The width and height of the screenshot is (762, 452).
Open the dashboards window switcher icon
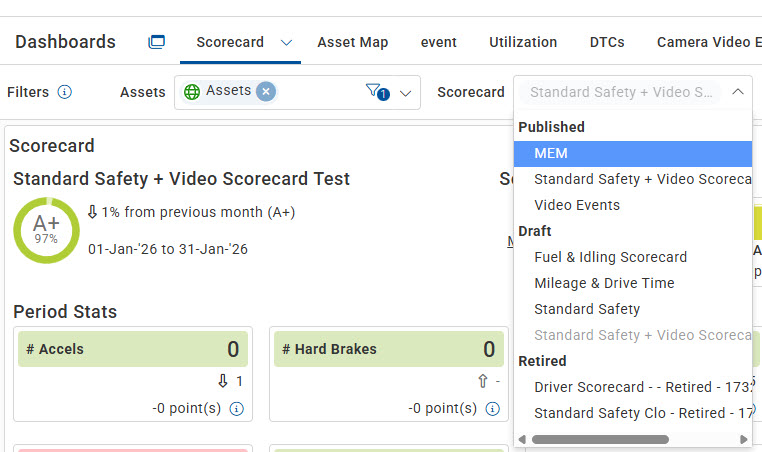click(x=156, y=42)
